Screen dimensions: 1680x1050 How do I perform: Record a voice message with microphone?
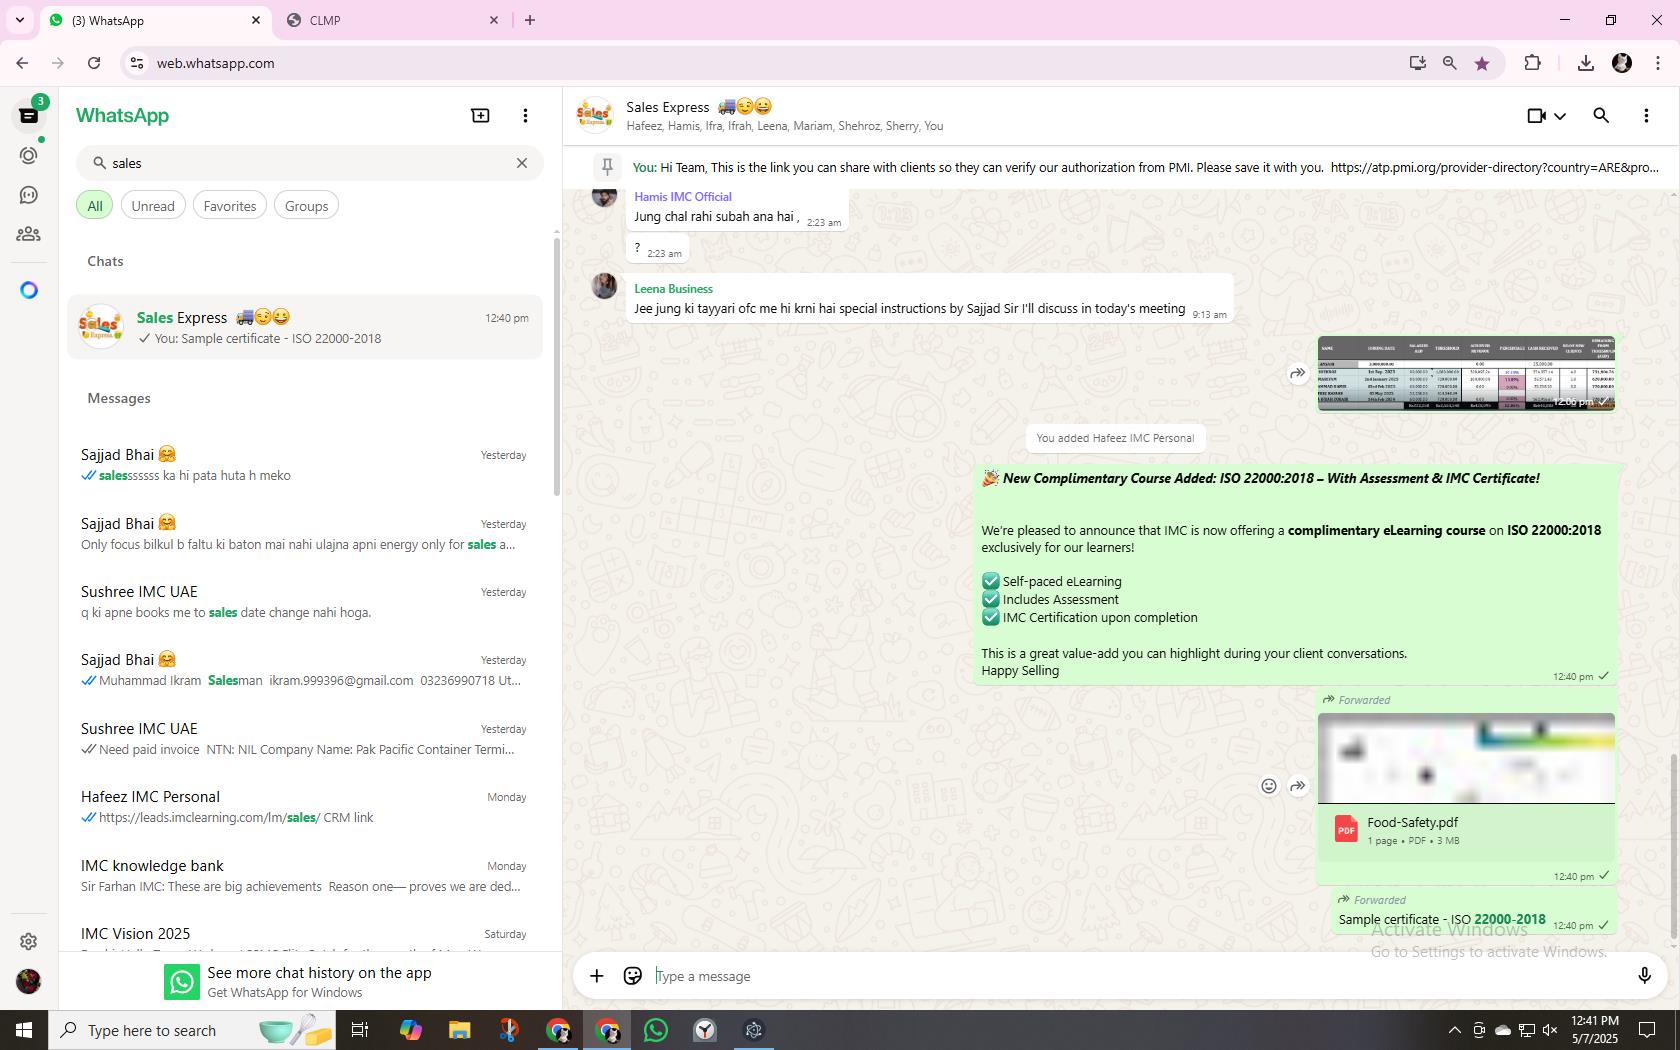[x=1644, y=976]
